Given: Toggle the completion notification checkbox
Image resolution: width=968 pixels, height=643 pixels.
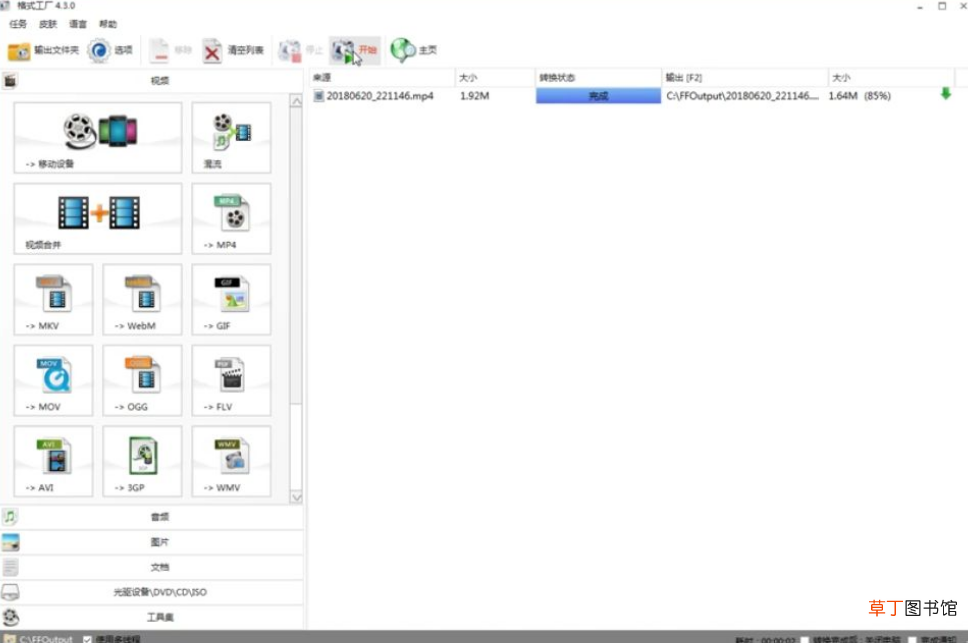Looking at the screenshot, I should 912,640.
